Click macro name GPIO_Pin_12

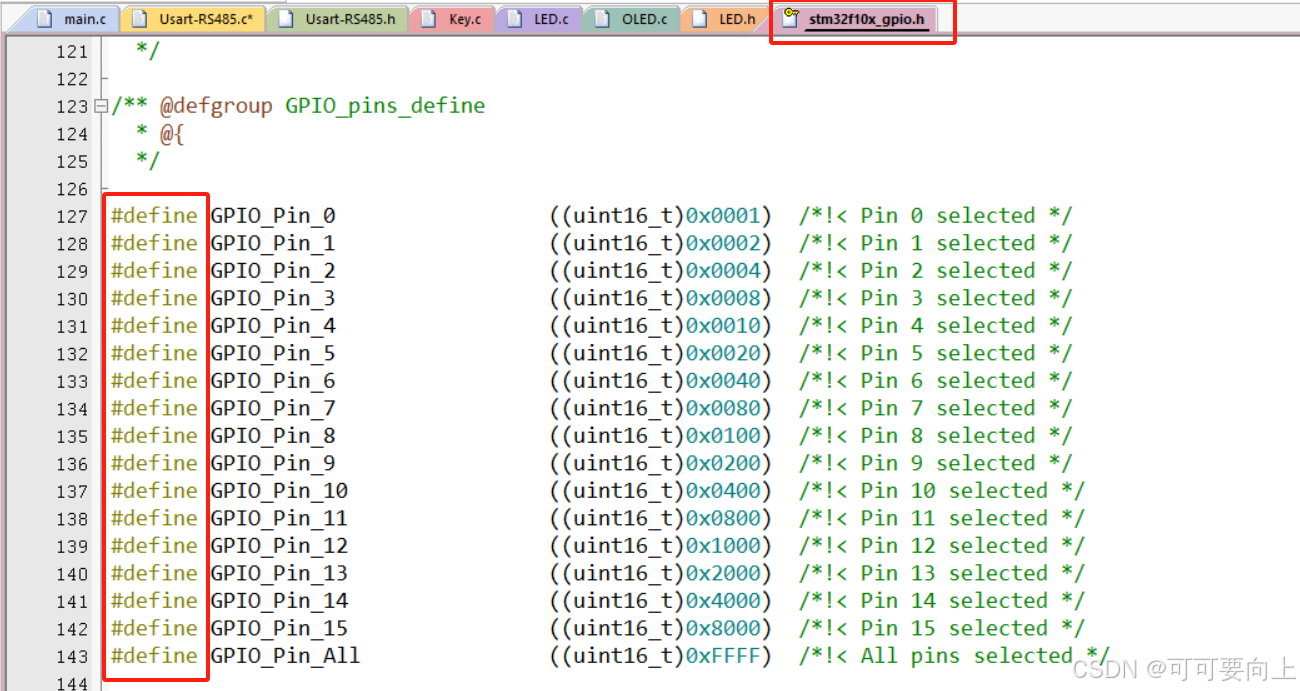(x=279, y=546)
